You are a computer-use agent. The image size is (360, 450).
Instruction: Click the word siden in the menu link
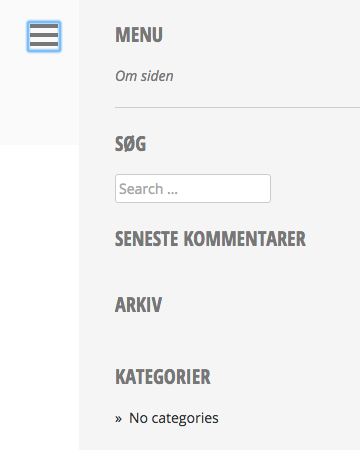click(x=157, y=76)
